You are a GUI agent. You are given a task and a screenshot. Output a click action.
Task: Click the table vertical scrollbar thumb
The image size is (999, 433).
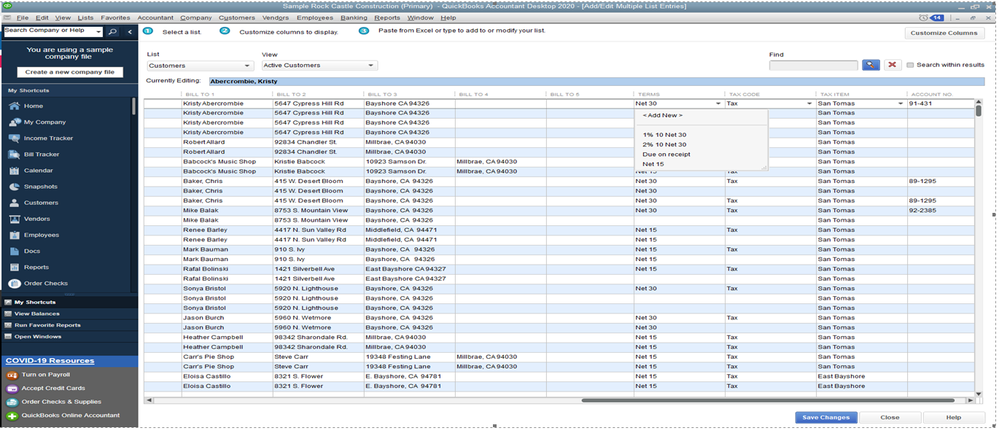click(979, 111)
